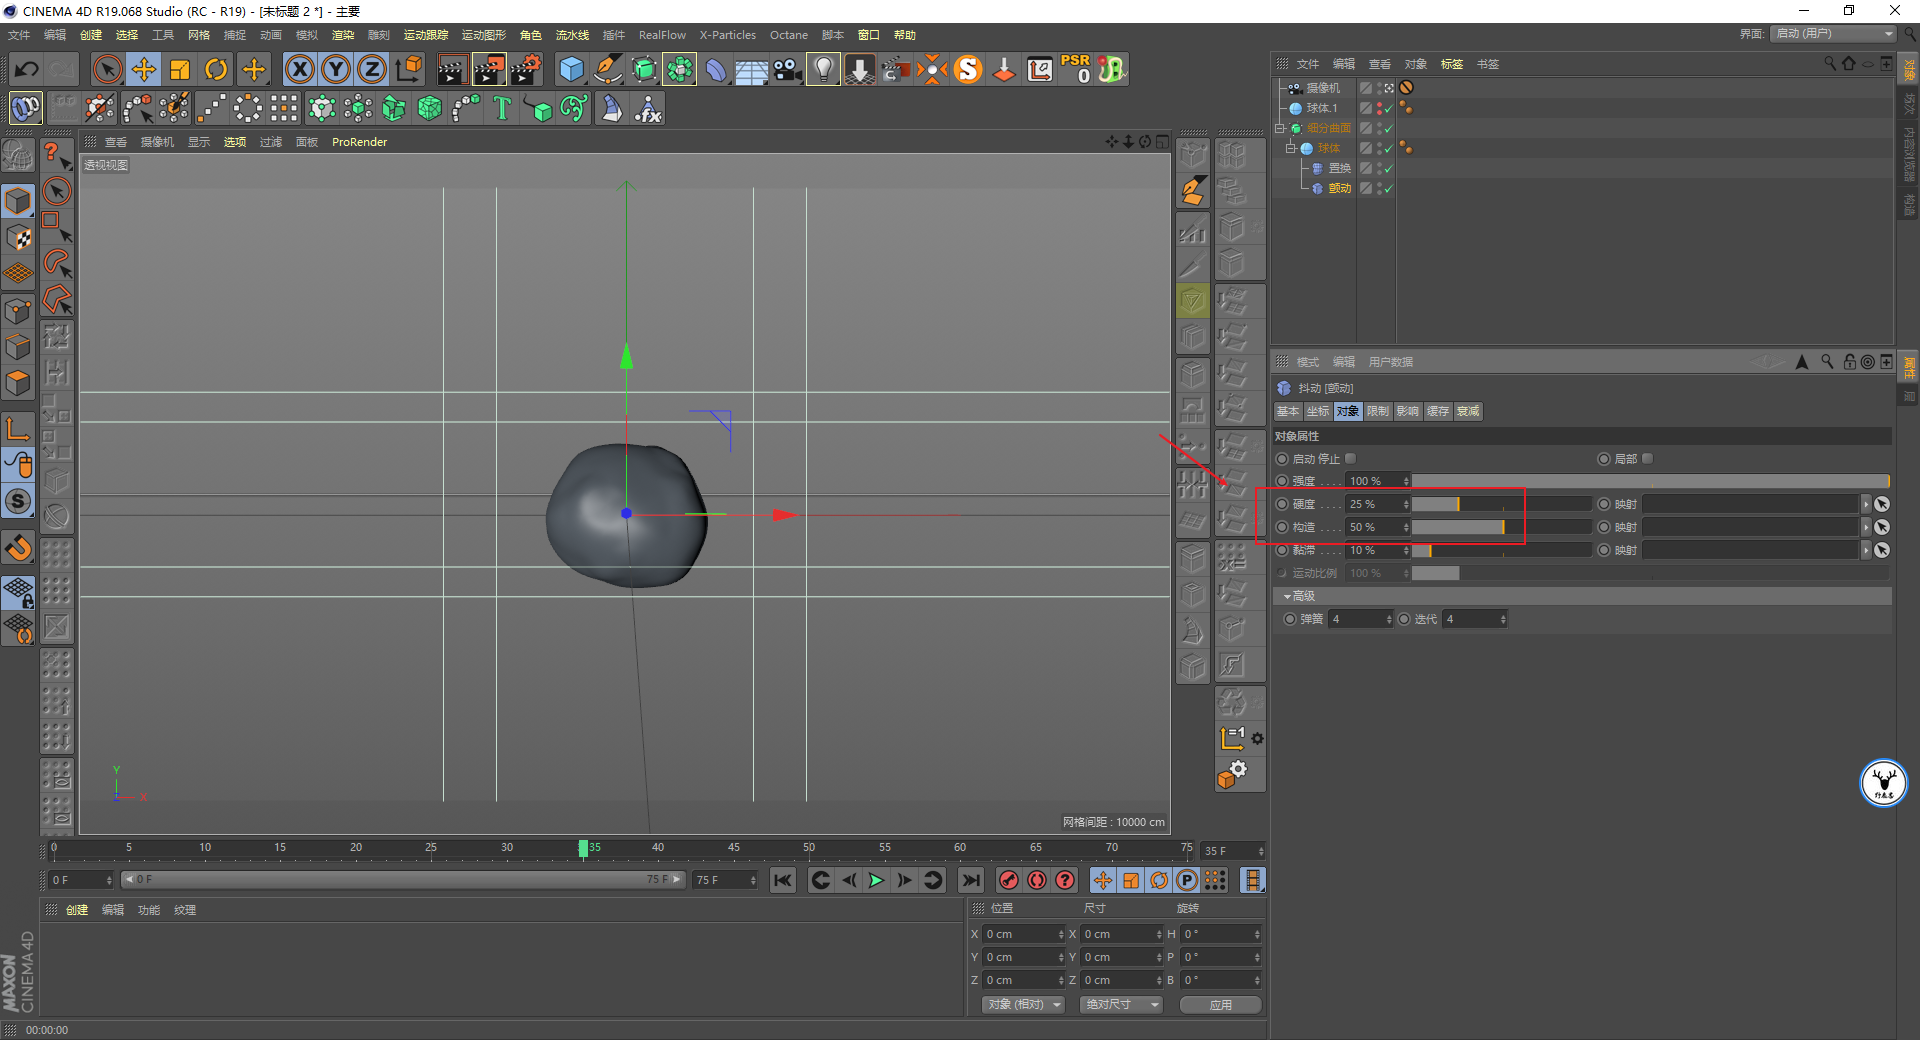
Task: Open the 文件 menu in main menu bar
Action: pos(19,35)
